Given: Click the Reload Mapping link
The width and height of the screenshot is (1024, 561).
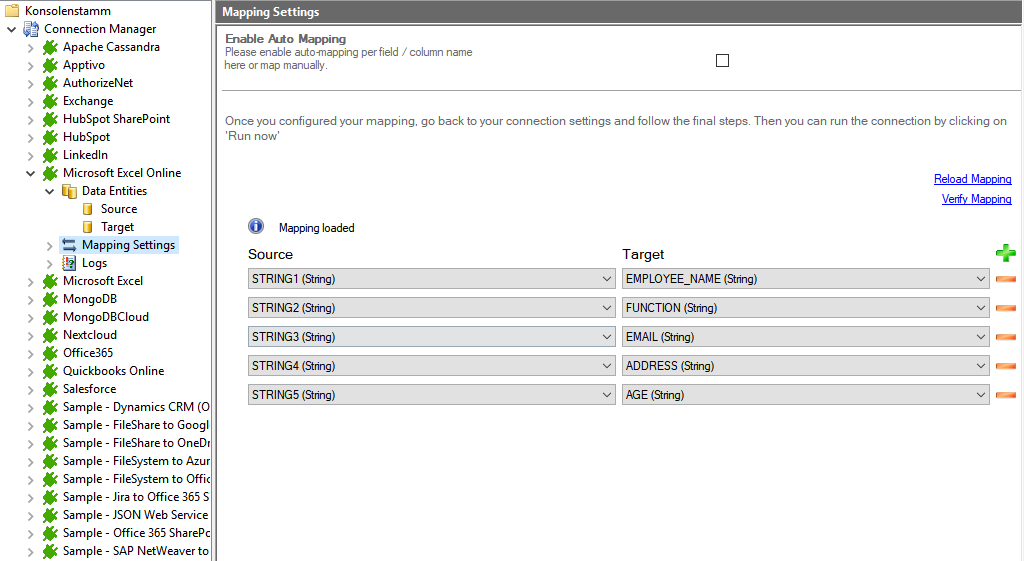Looking at the screenshot, I should coord(972,179).
